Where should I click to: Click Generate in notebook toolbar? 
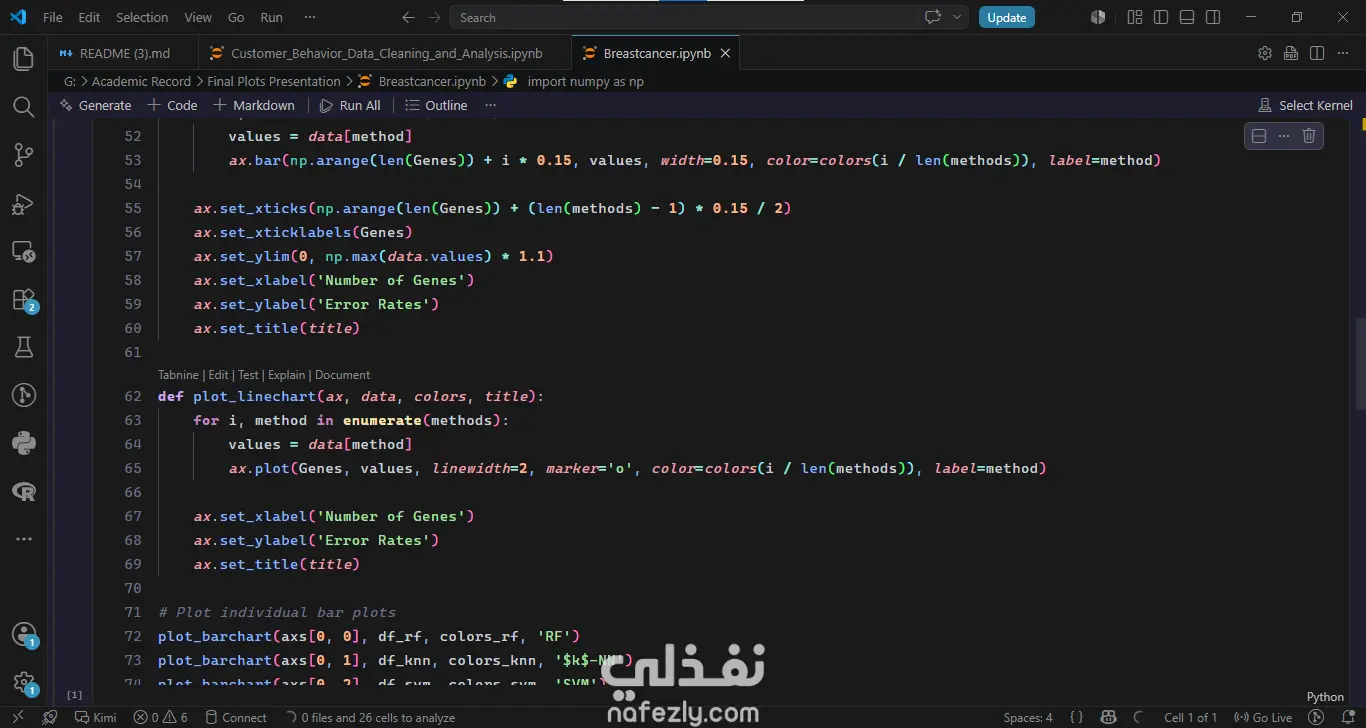[96, 105]
